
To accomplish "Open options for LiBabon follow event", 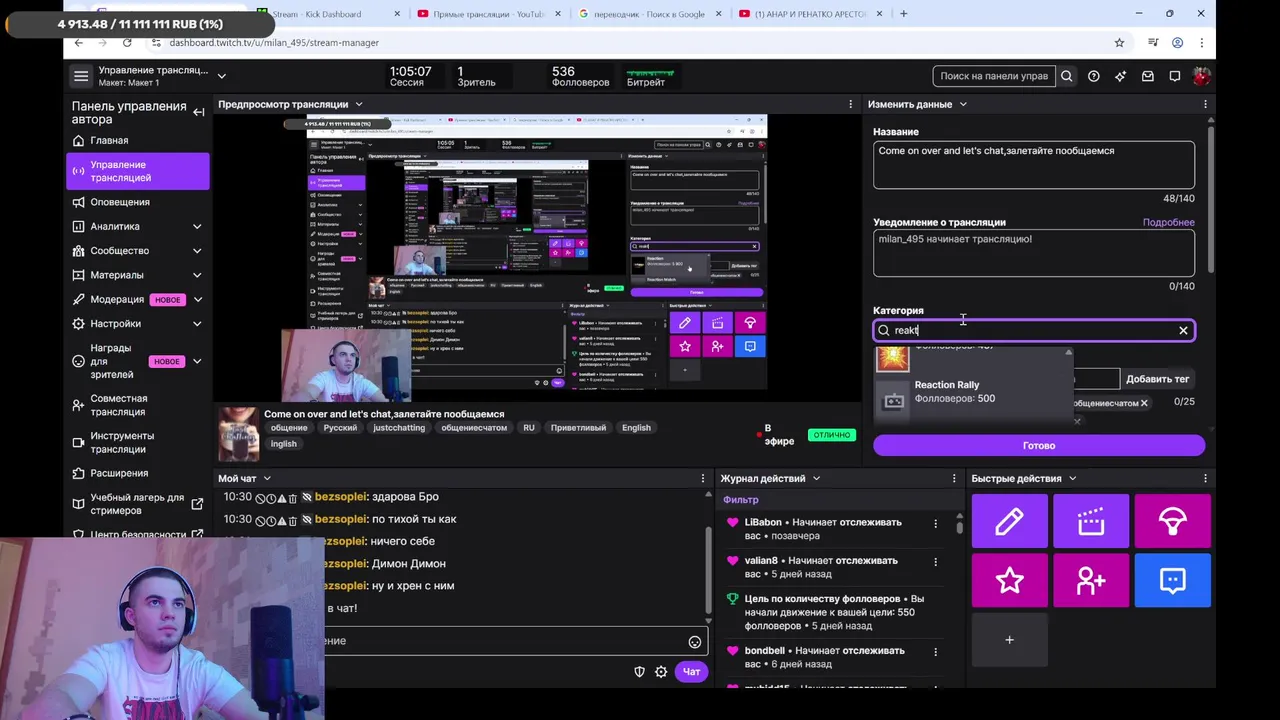I will click(935, 523).
